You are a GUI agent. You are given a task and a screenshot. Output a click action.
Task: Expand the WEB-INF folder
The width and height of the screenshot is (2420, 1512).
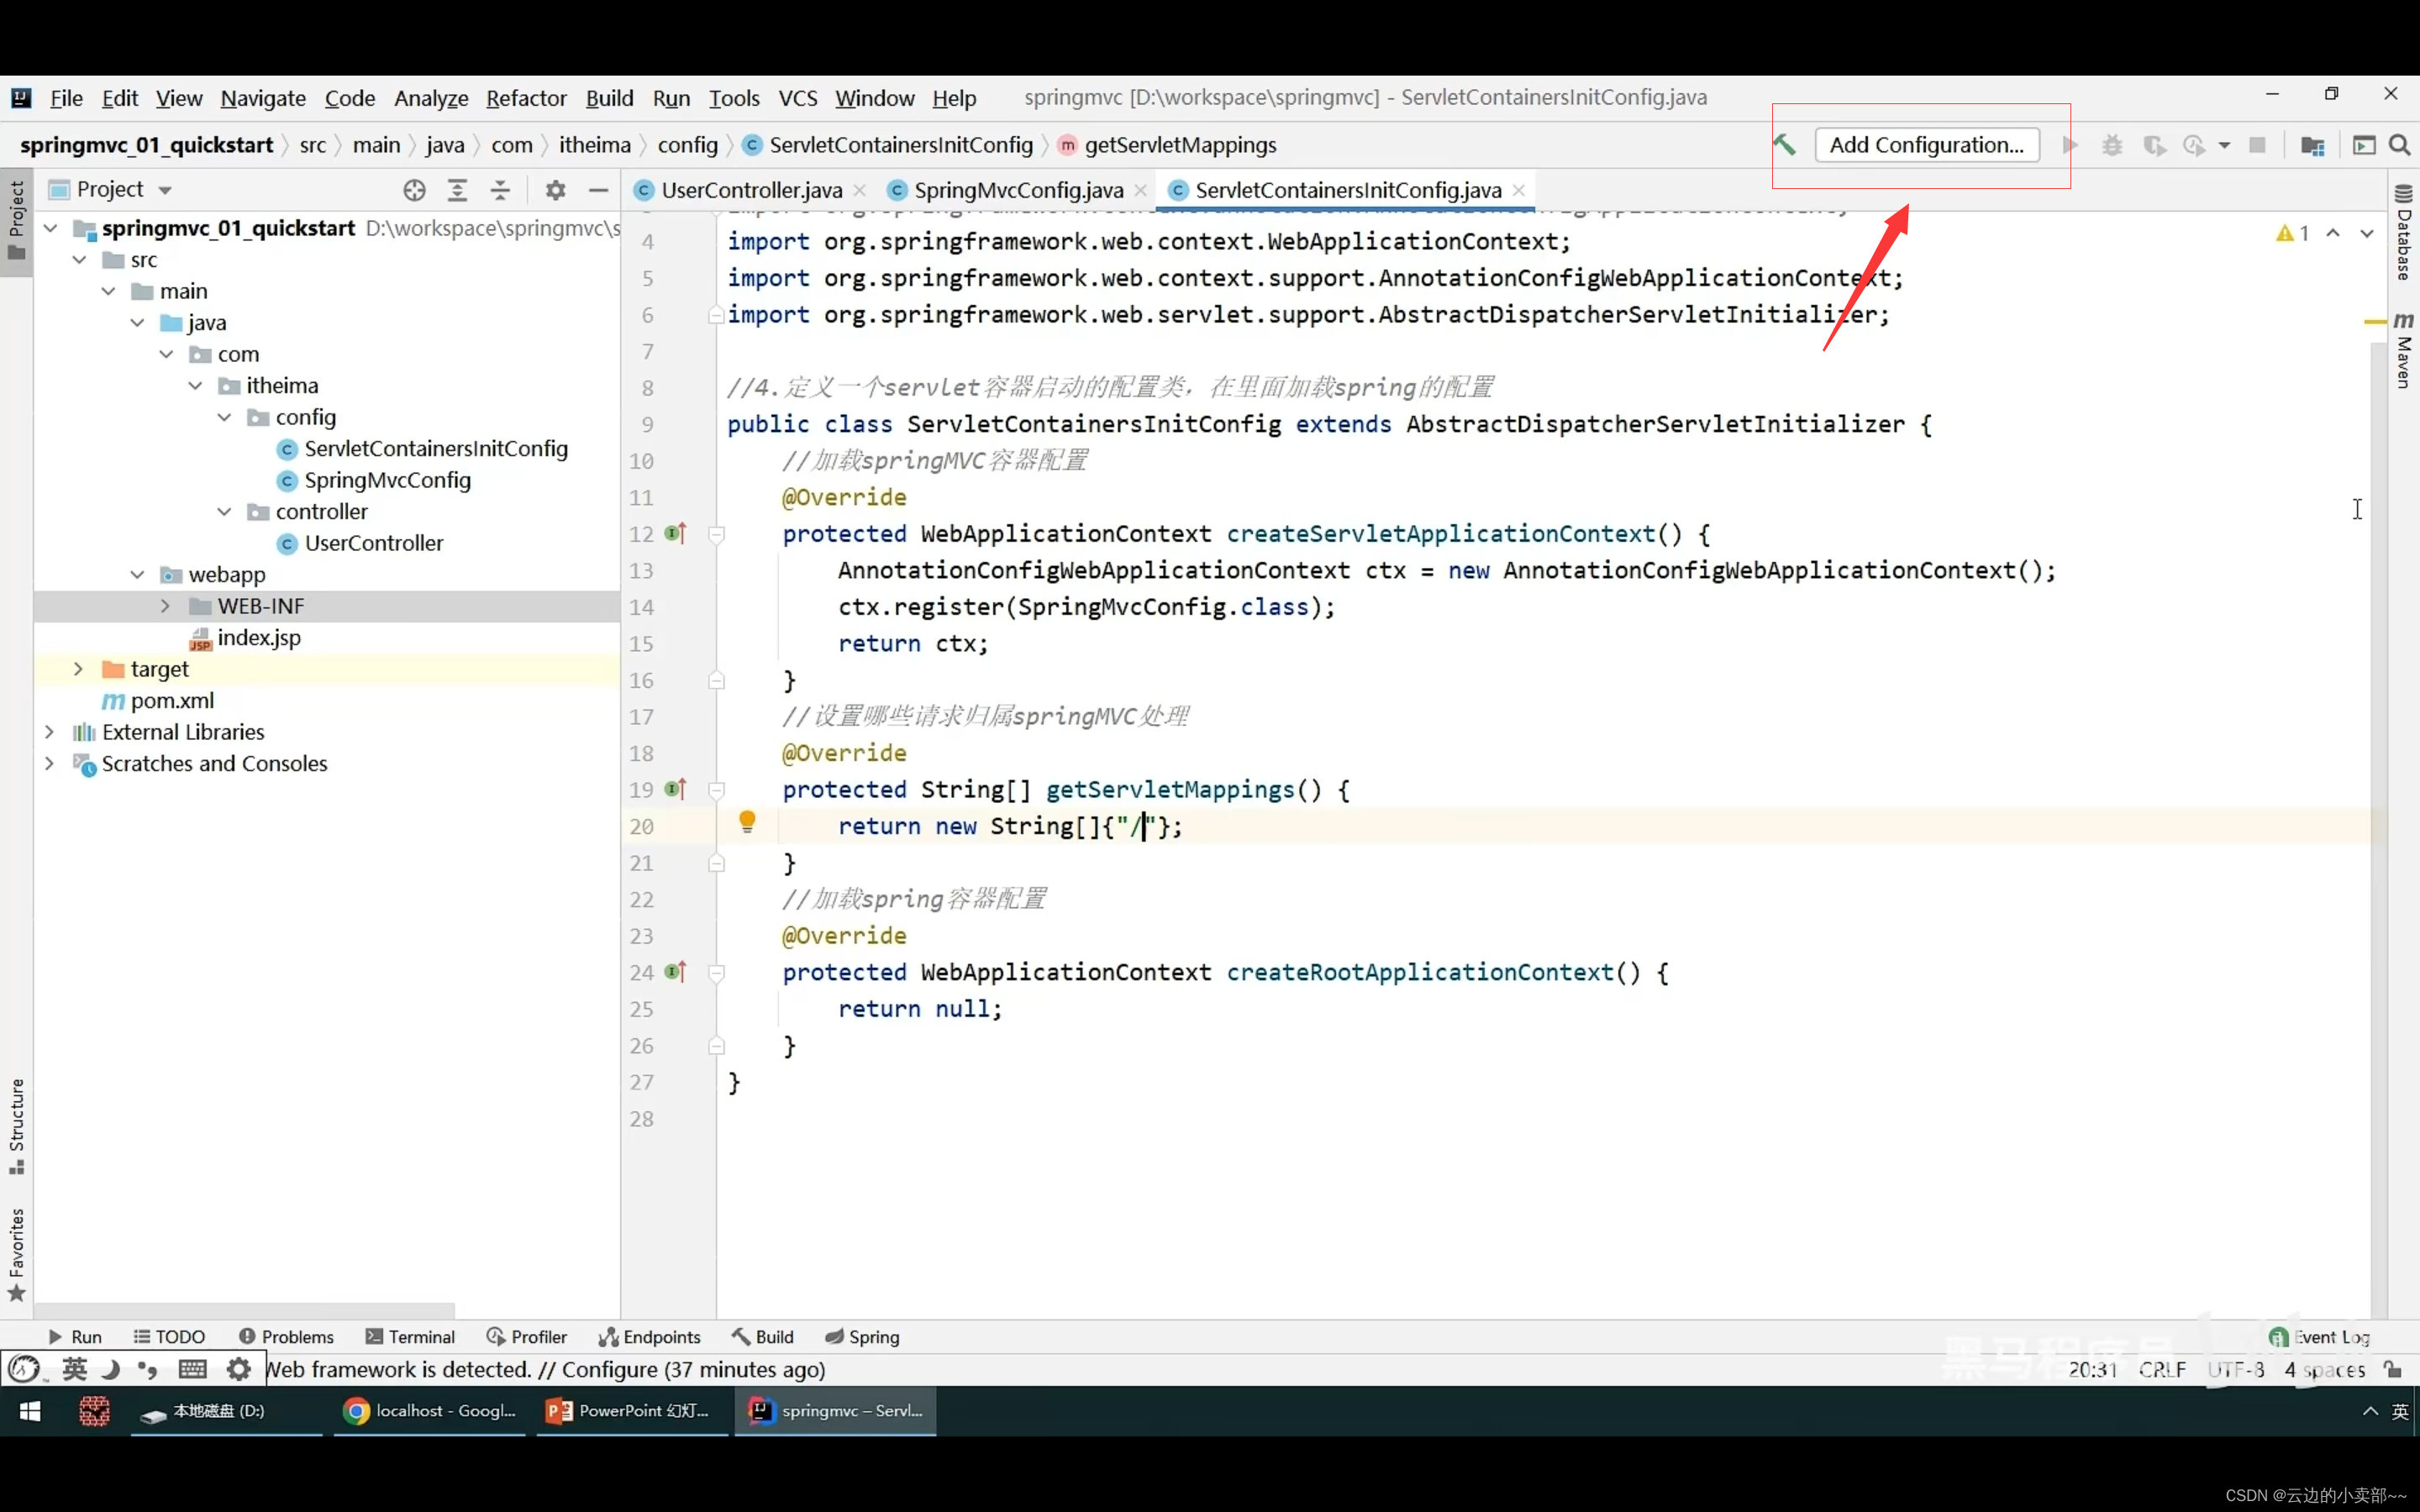point(165,606)
